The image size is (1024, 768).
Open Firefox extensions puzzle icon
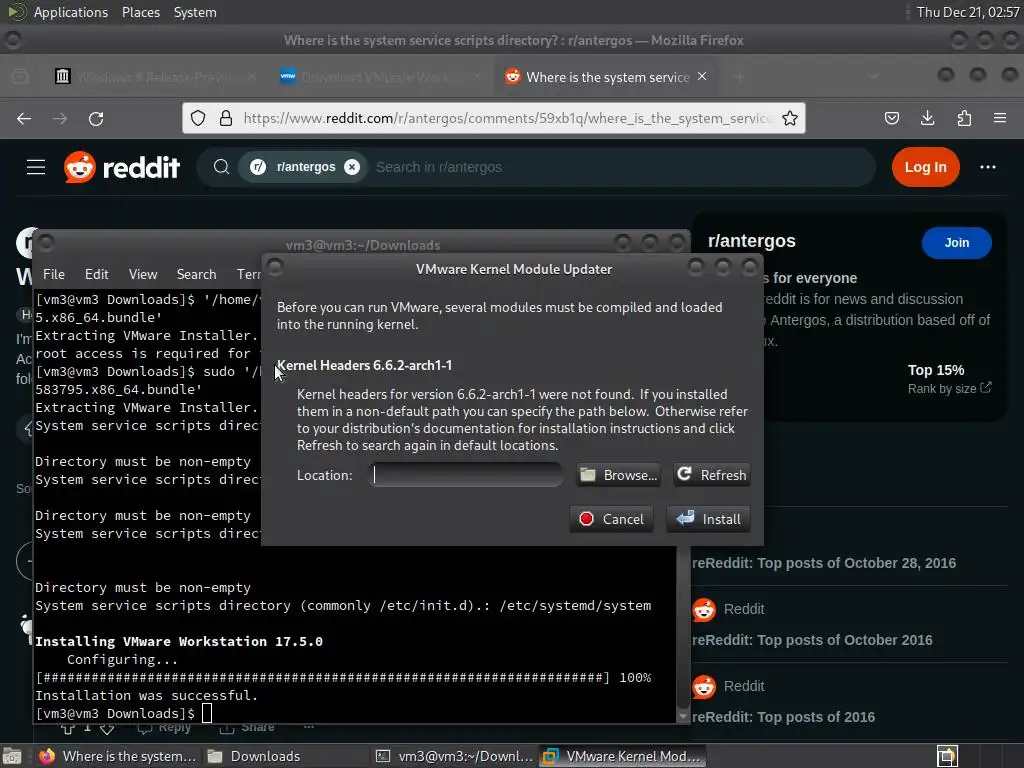964,118
